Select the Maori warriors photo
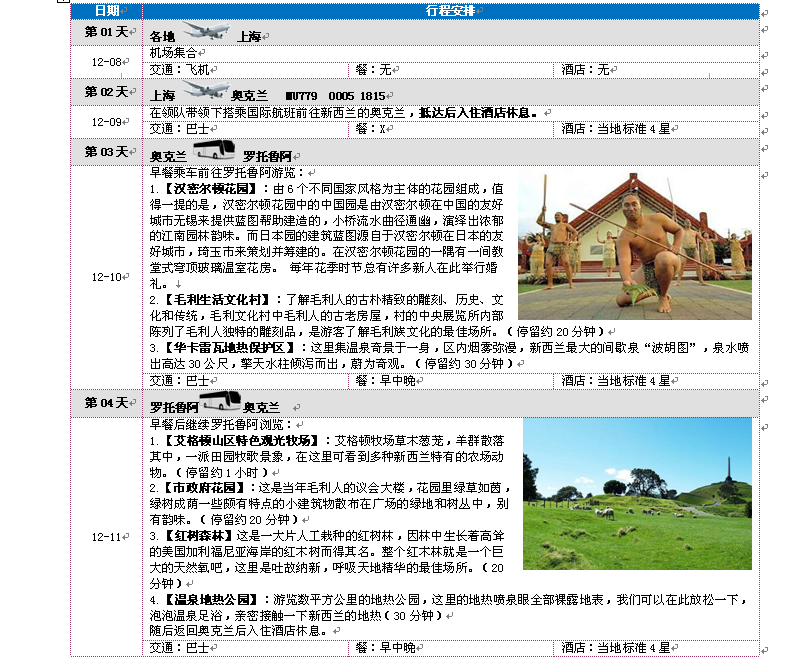 click(634, 233)
